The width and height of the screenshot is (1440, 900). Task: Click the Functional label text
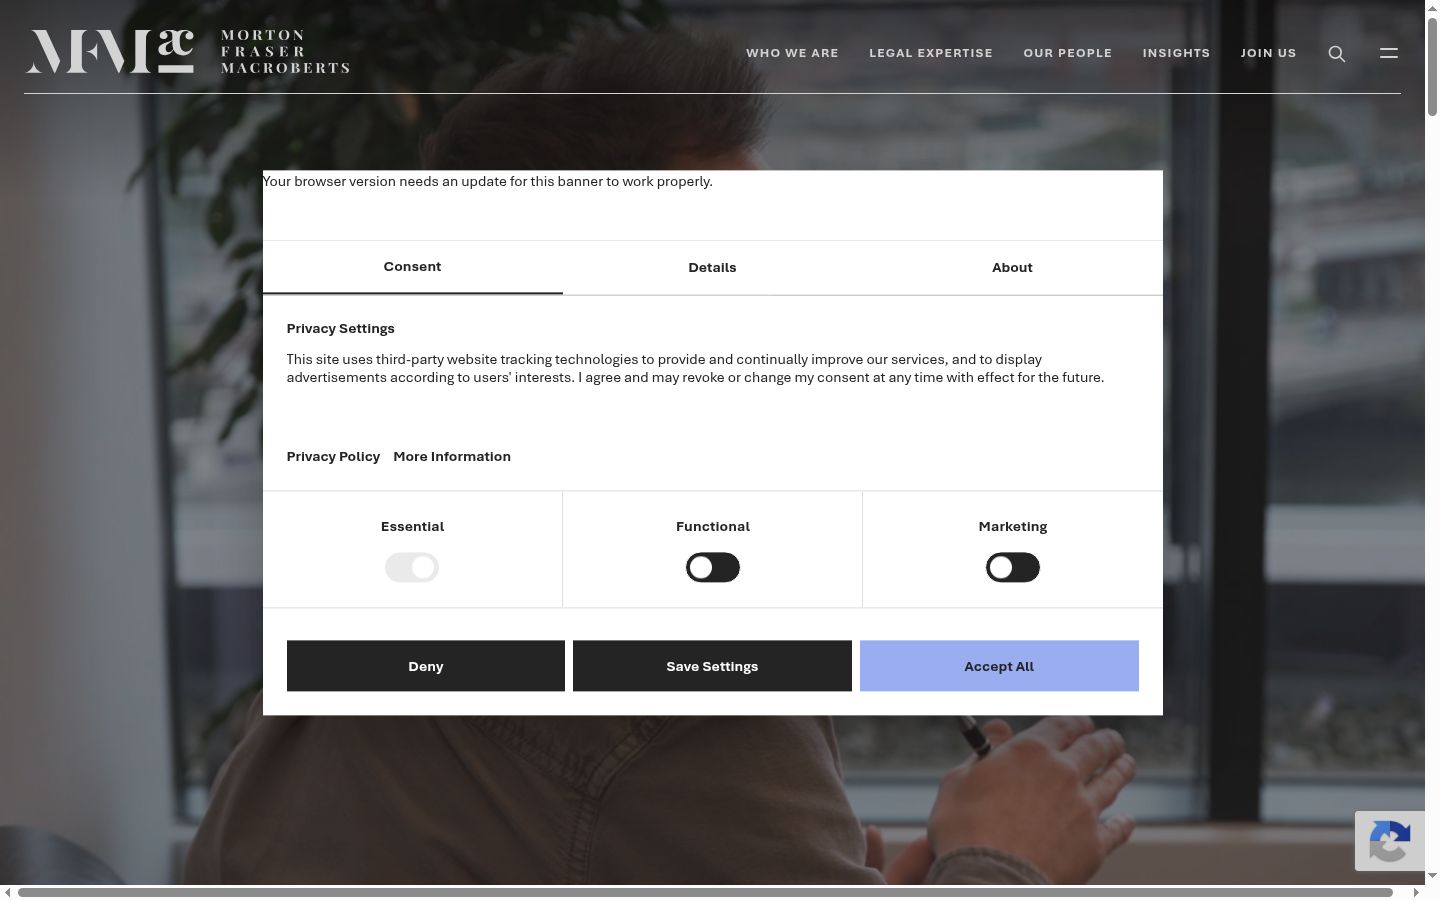coord(713,526)
